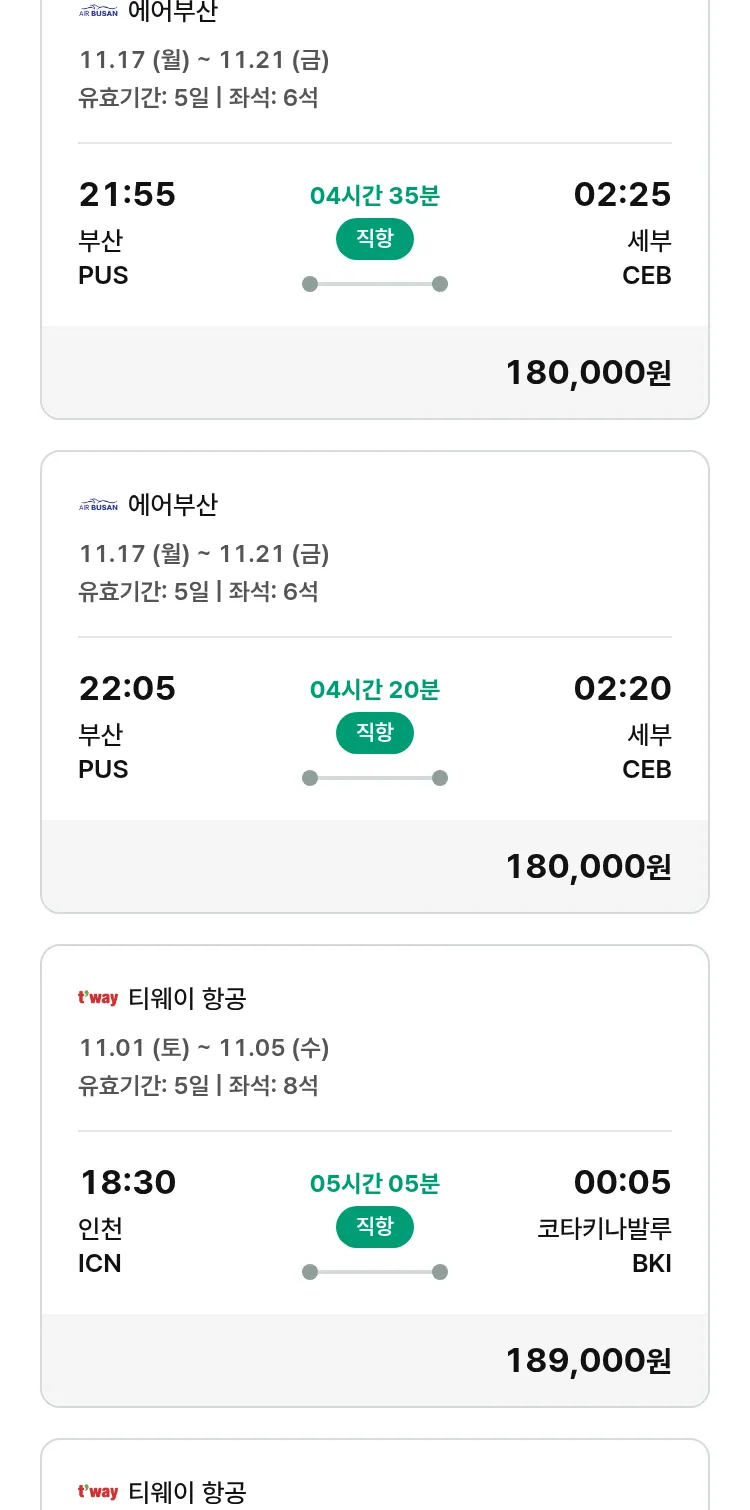Tap the 00:05 arrival time

[622, 1183]
